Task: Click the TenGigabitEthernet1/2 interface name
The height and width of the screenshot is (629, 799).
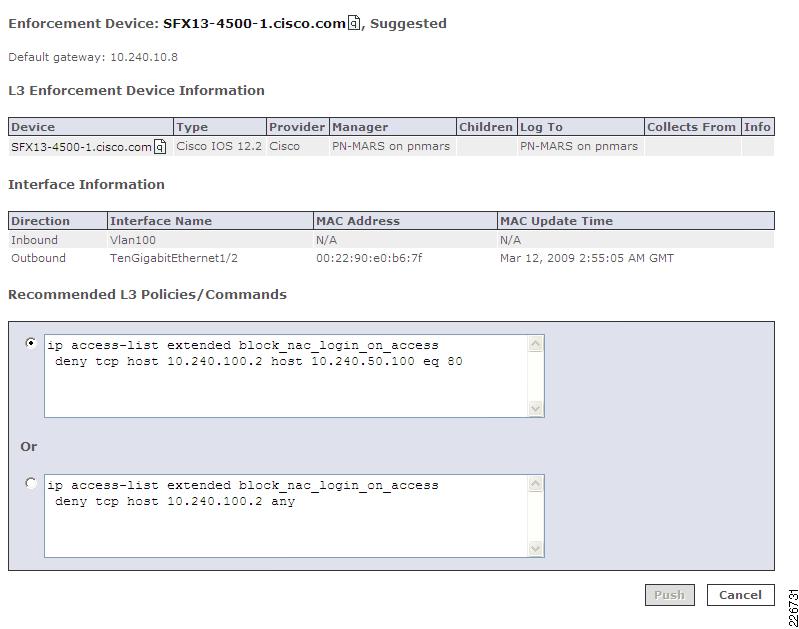Action: [174, 258]
